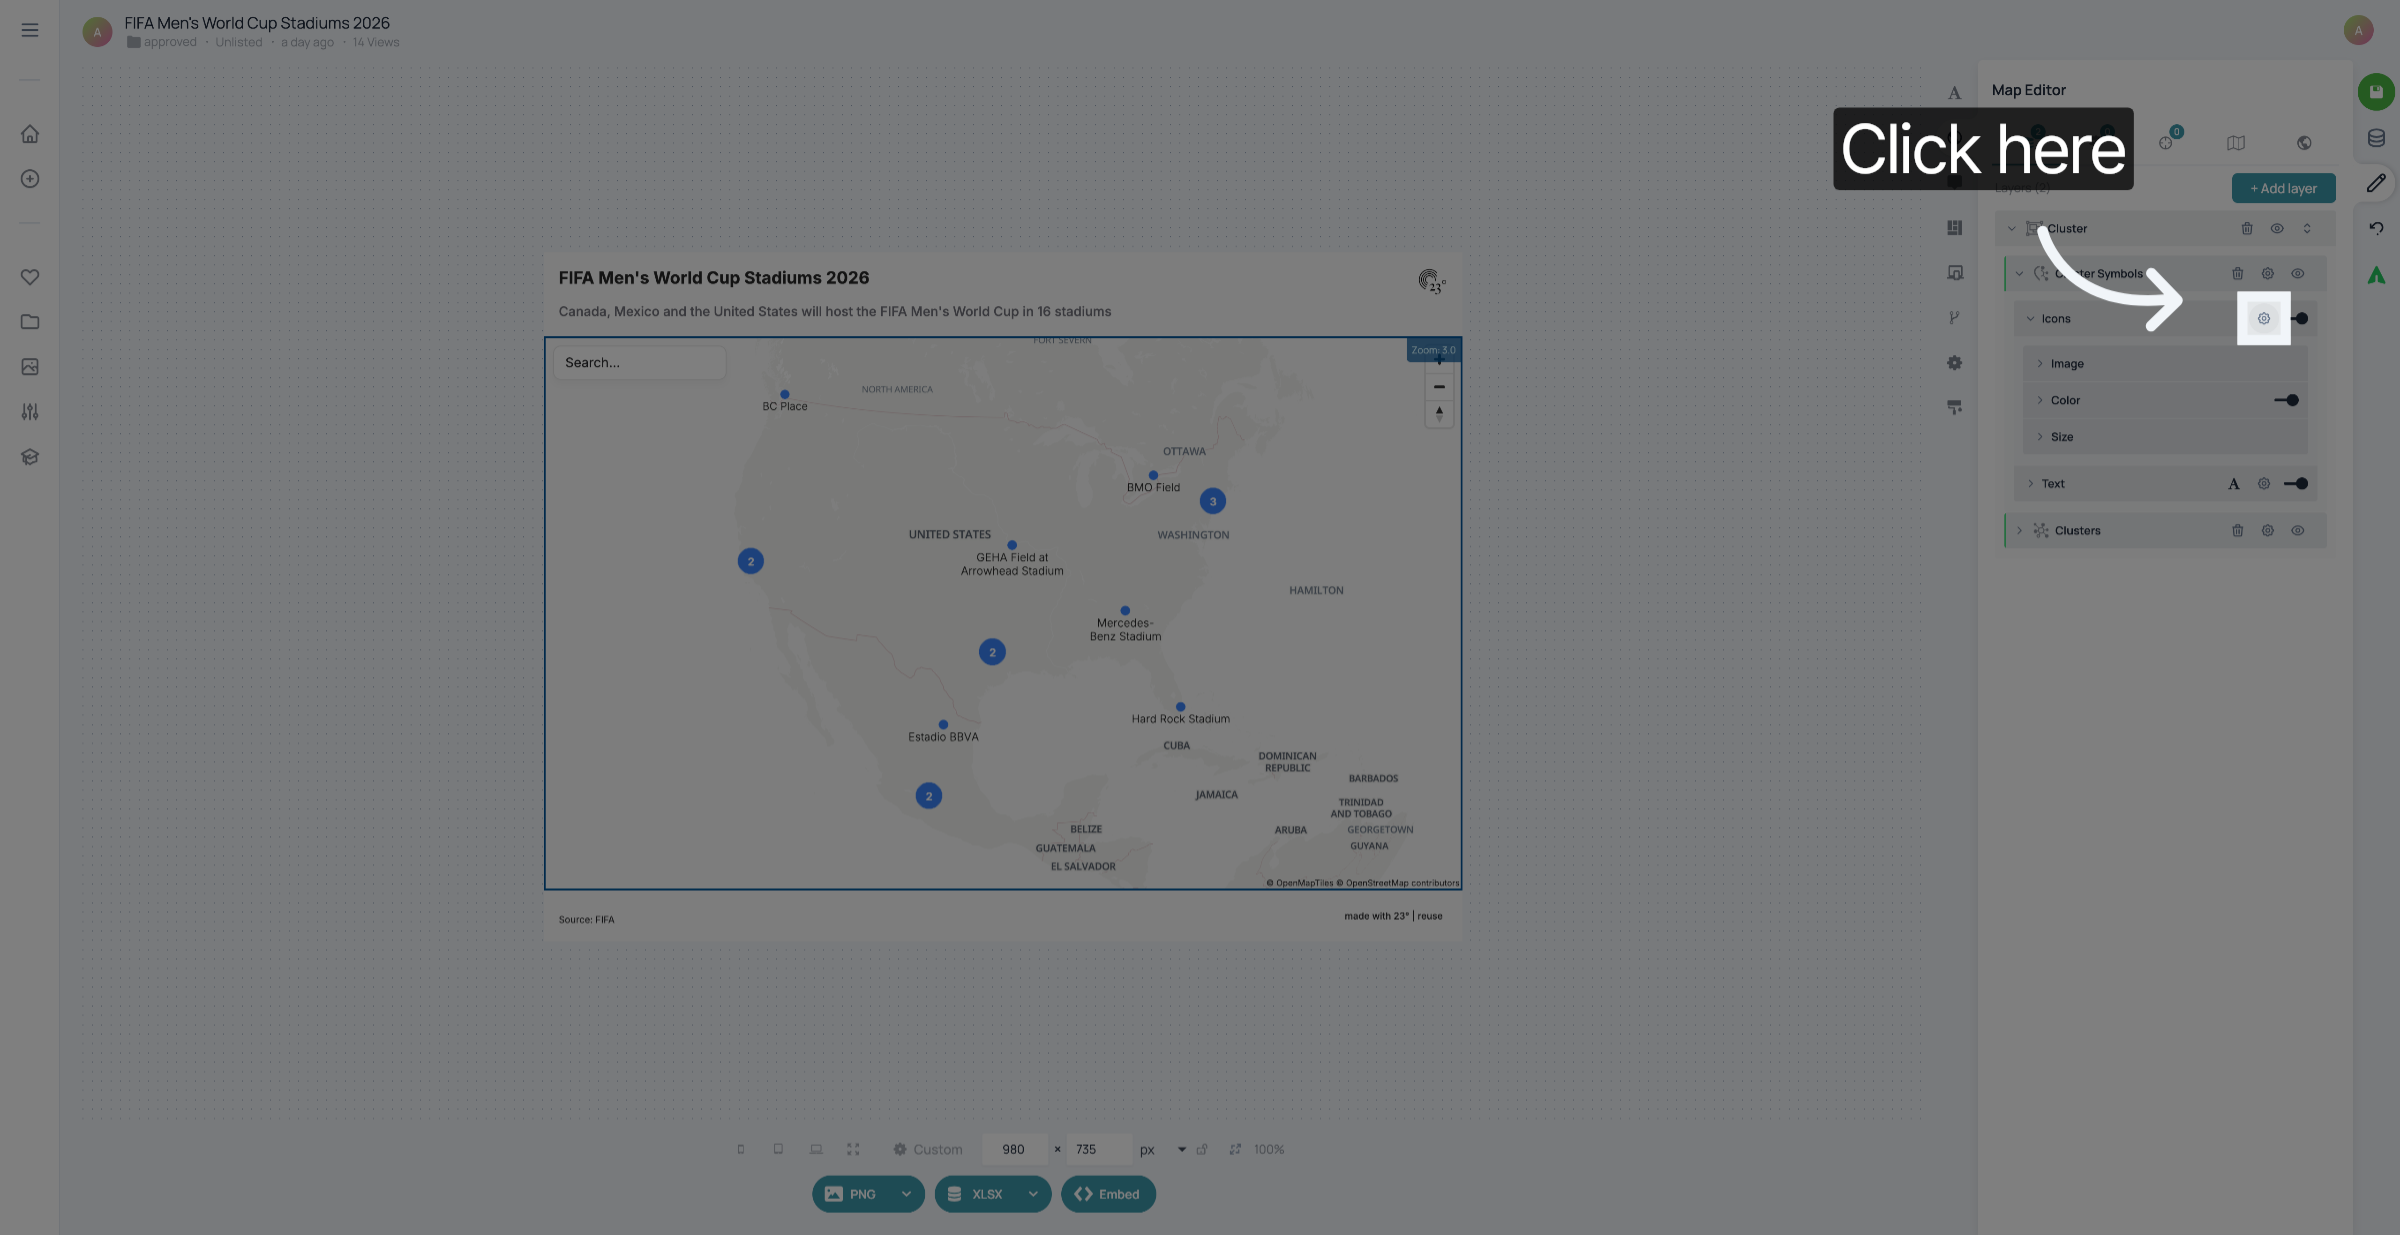Go to Home via the sidebar house icon
This screenshot has height=1235, width=2400.
click(30, 134)
